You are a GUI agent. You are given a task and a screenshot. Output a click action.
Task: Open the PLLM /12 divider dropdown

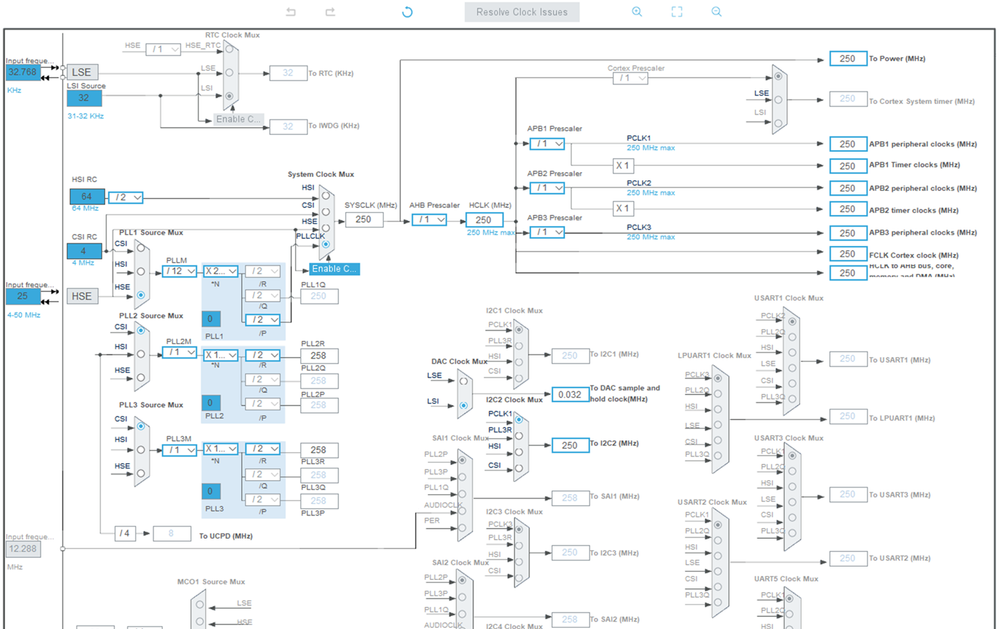click(179, 271)
